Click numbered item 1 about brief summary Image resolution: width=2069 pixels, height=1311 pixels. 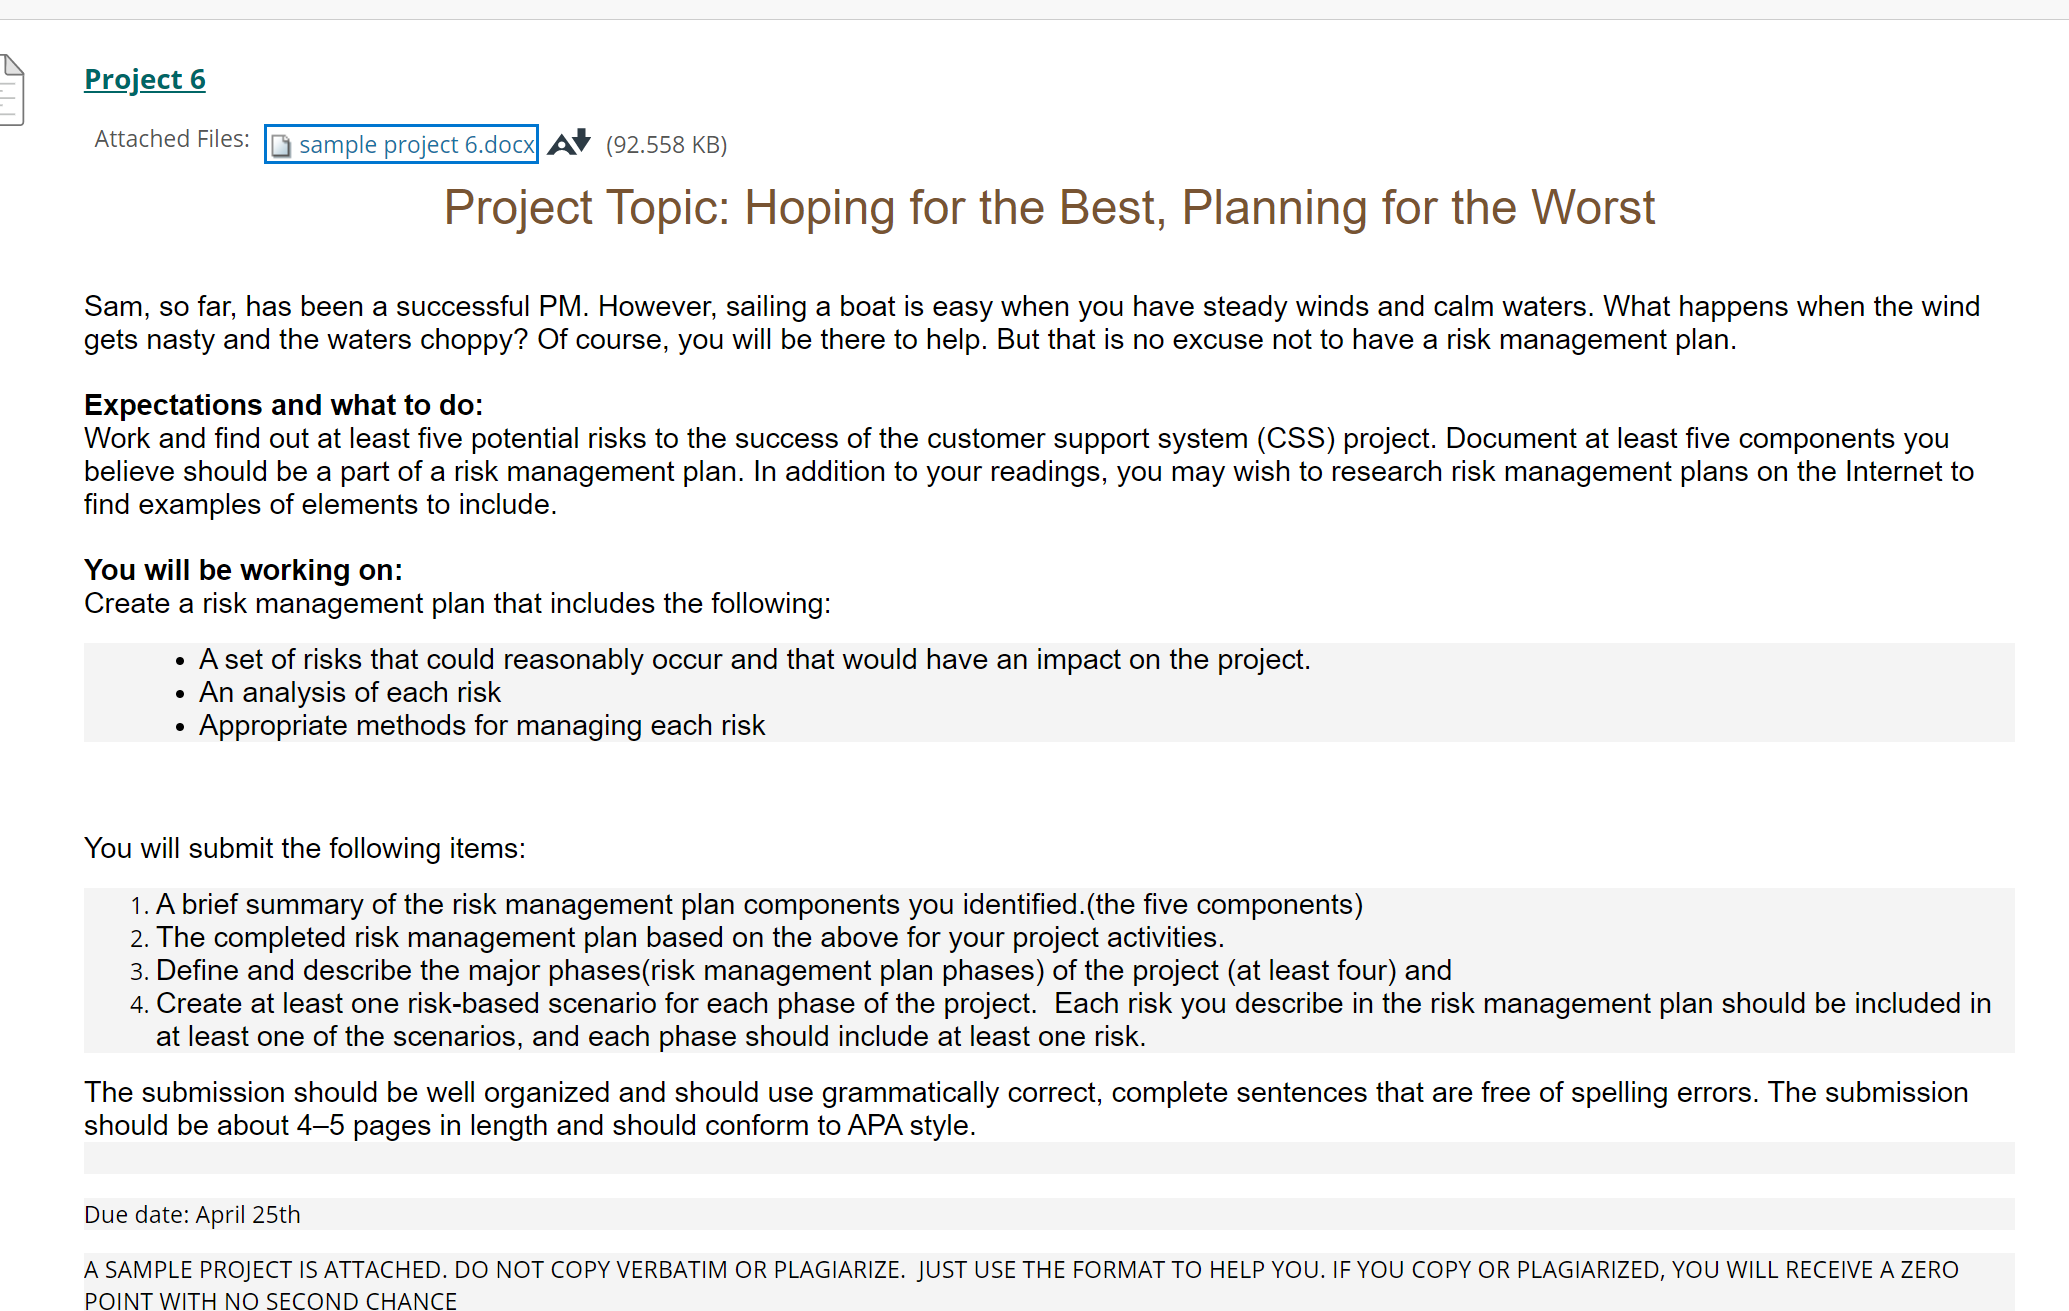[759, 904]
